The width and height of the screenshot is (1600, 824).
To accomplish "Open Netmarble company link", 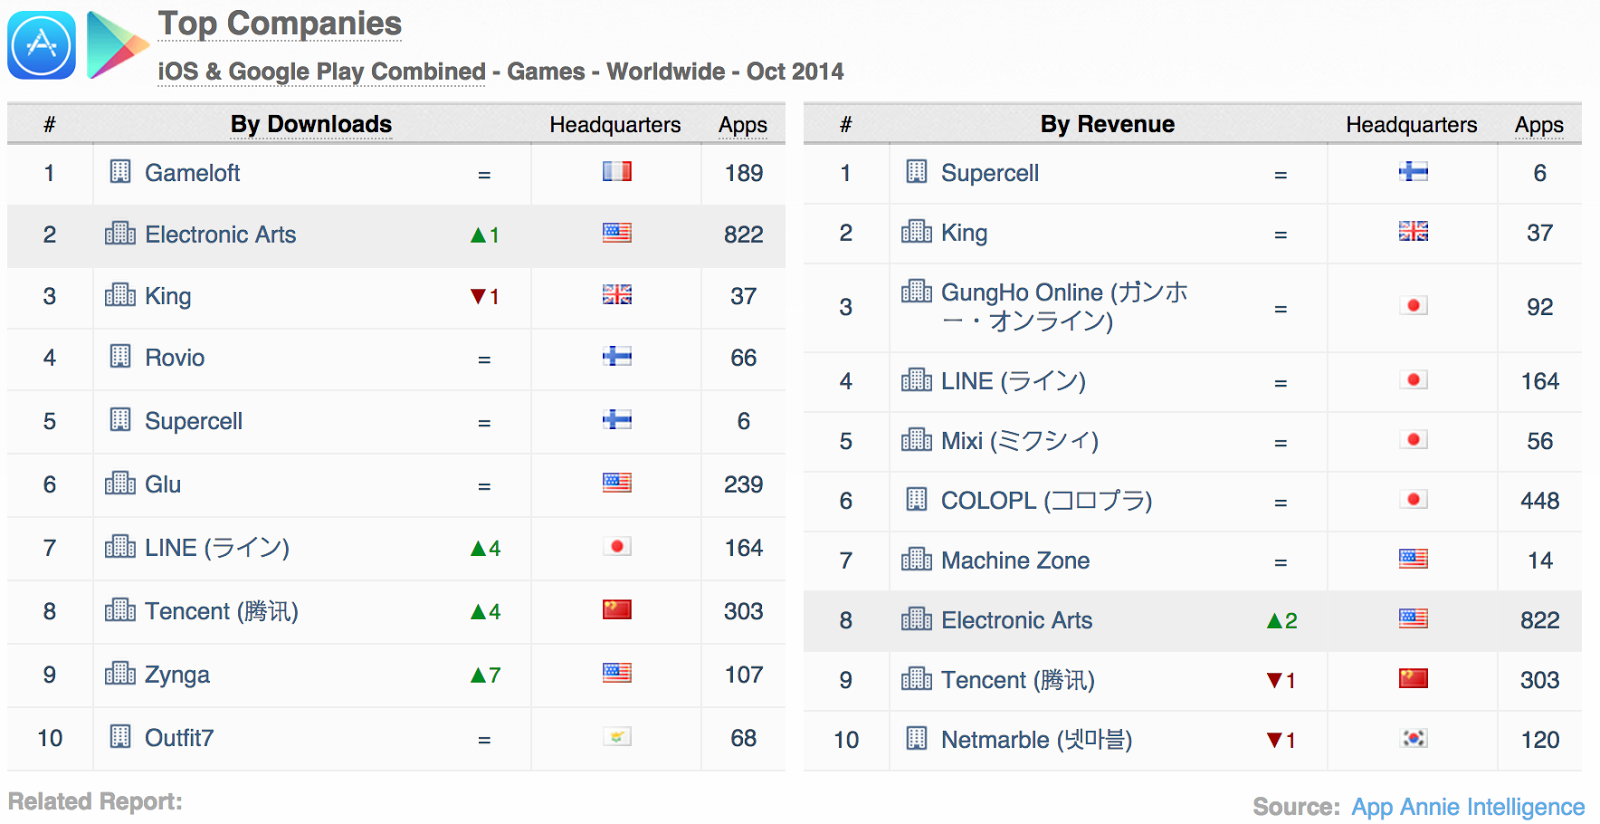I will pos(1036,740).
